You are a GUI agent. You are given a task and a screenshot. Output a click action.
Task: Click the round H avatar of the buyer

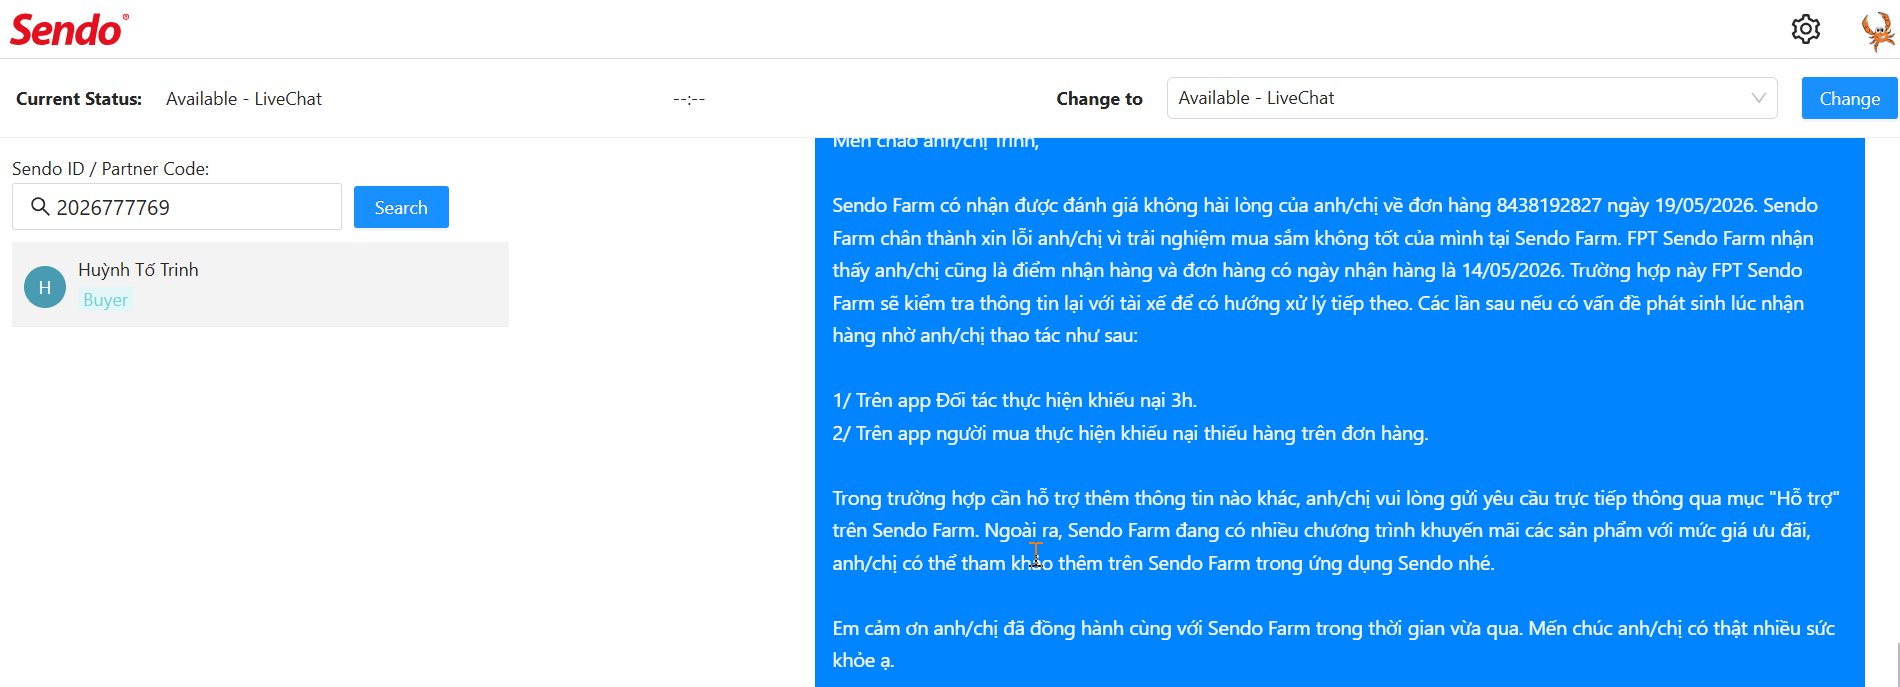[45, 287]
